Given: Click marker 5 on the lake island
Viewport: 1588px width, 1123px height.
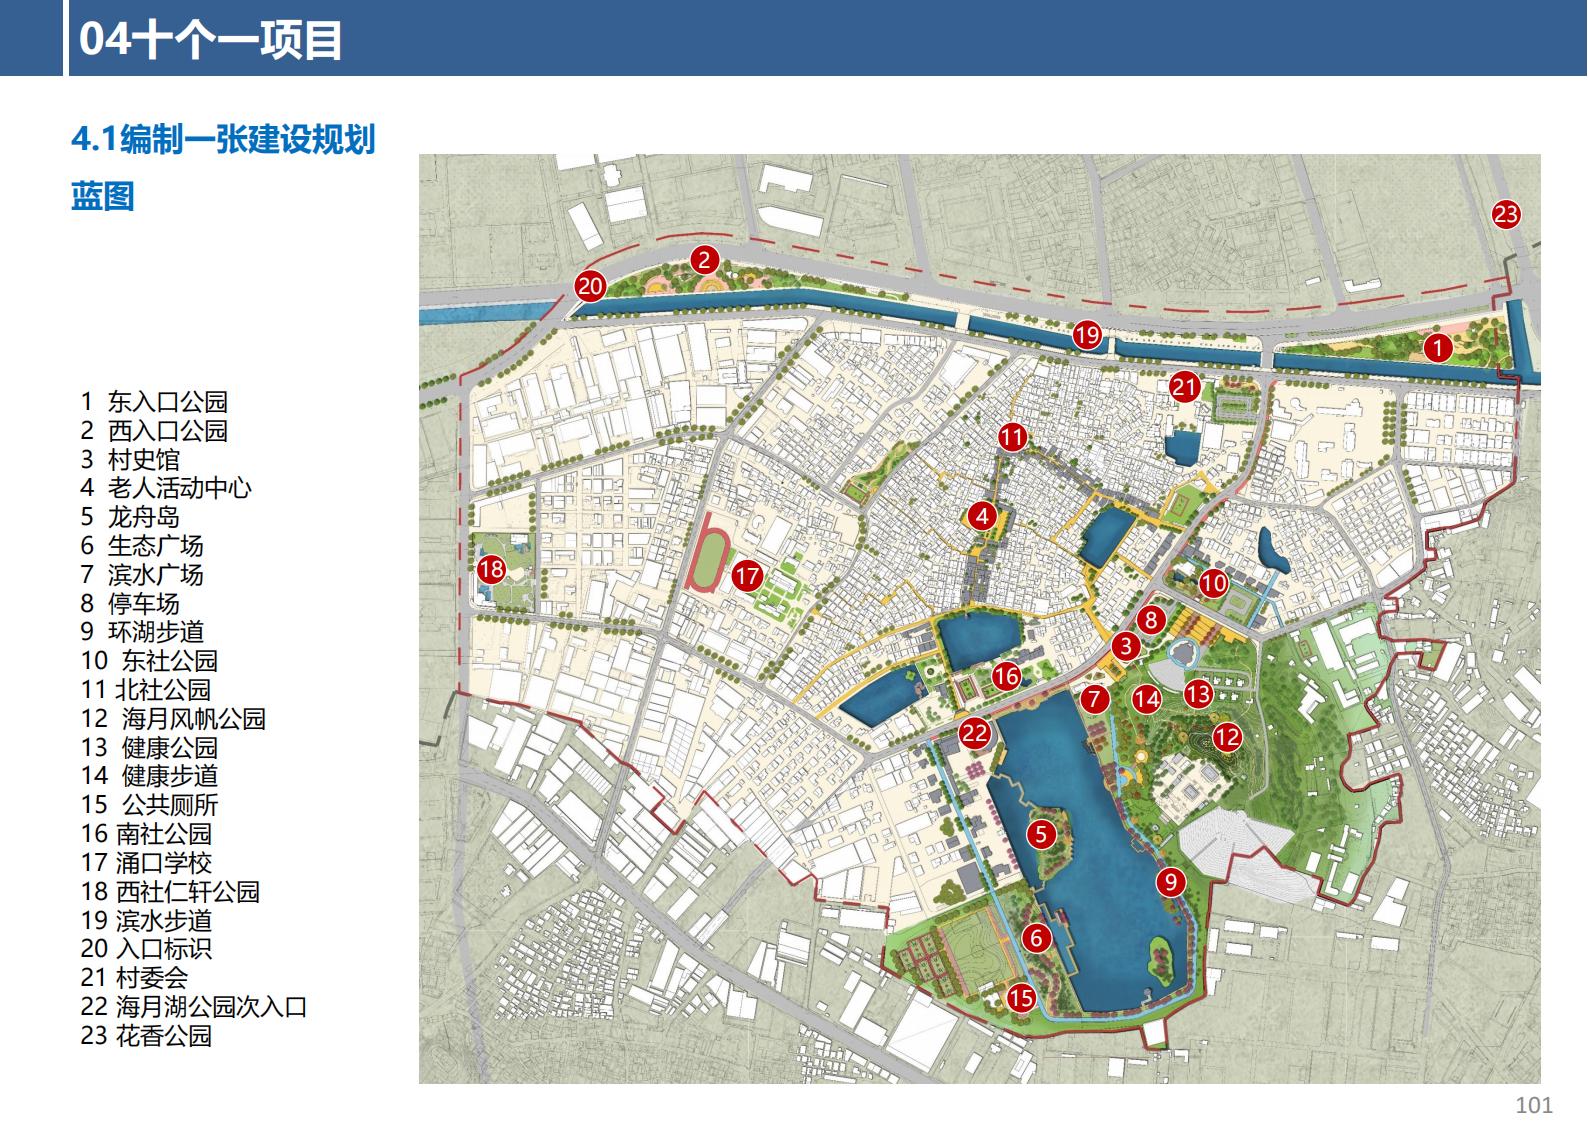Looking at the screenshot, I should pos(1041,833).
